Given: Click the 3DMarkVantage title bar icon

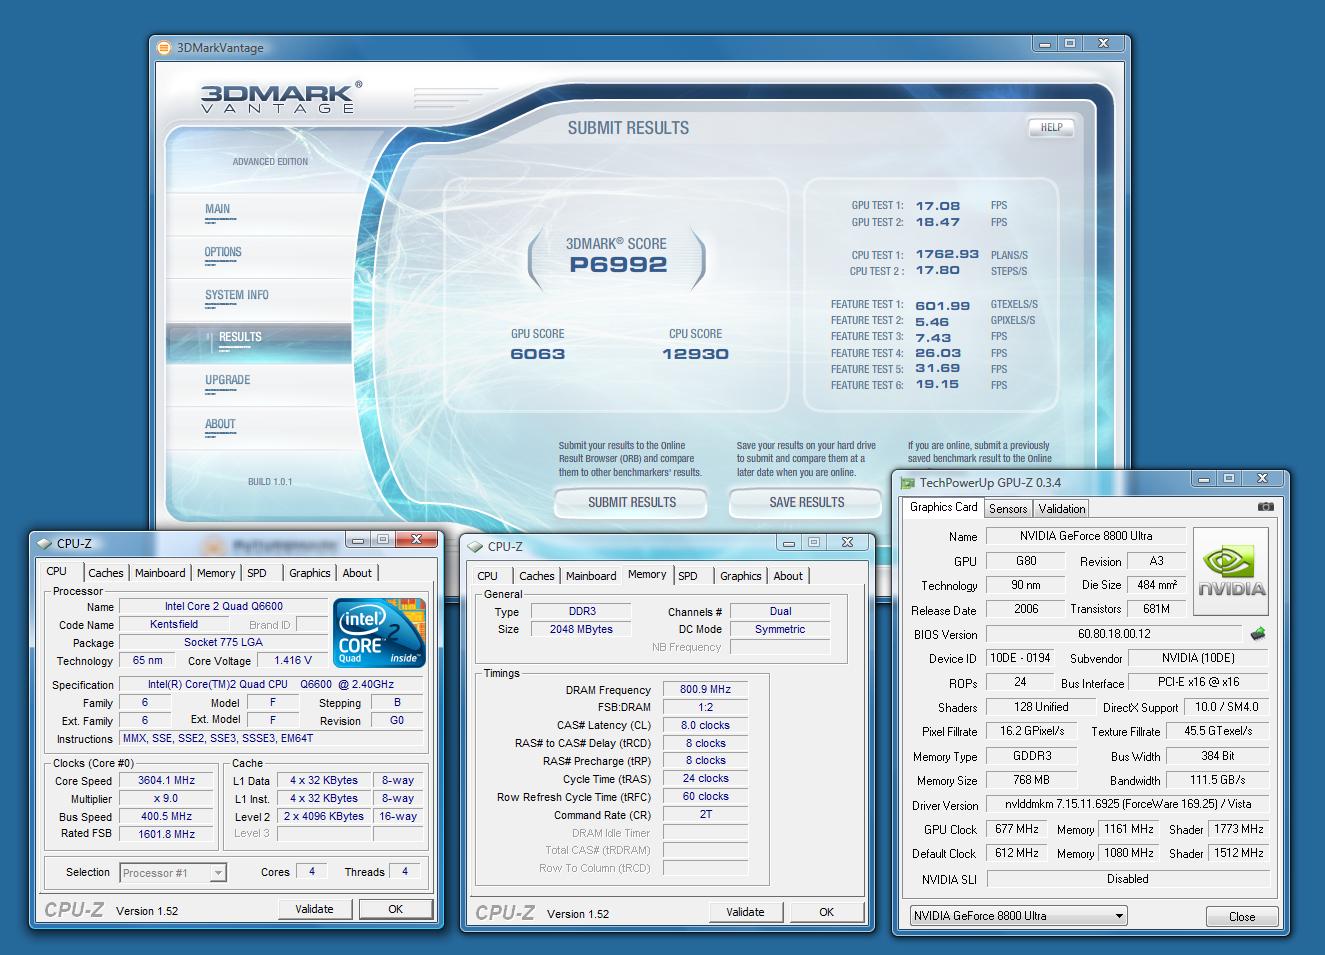Looking at the screenshot, I should pyautogui.click(x=165, y=47).
